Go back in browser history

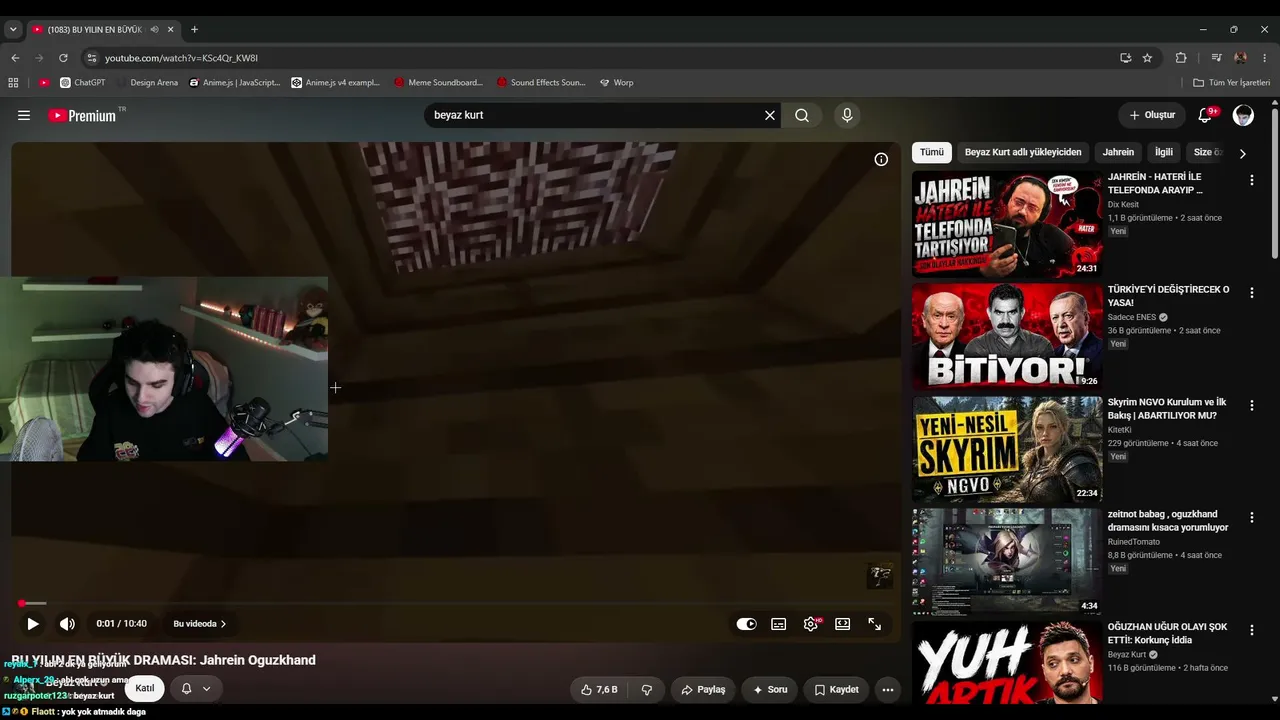point(15,58)
